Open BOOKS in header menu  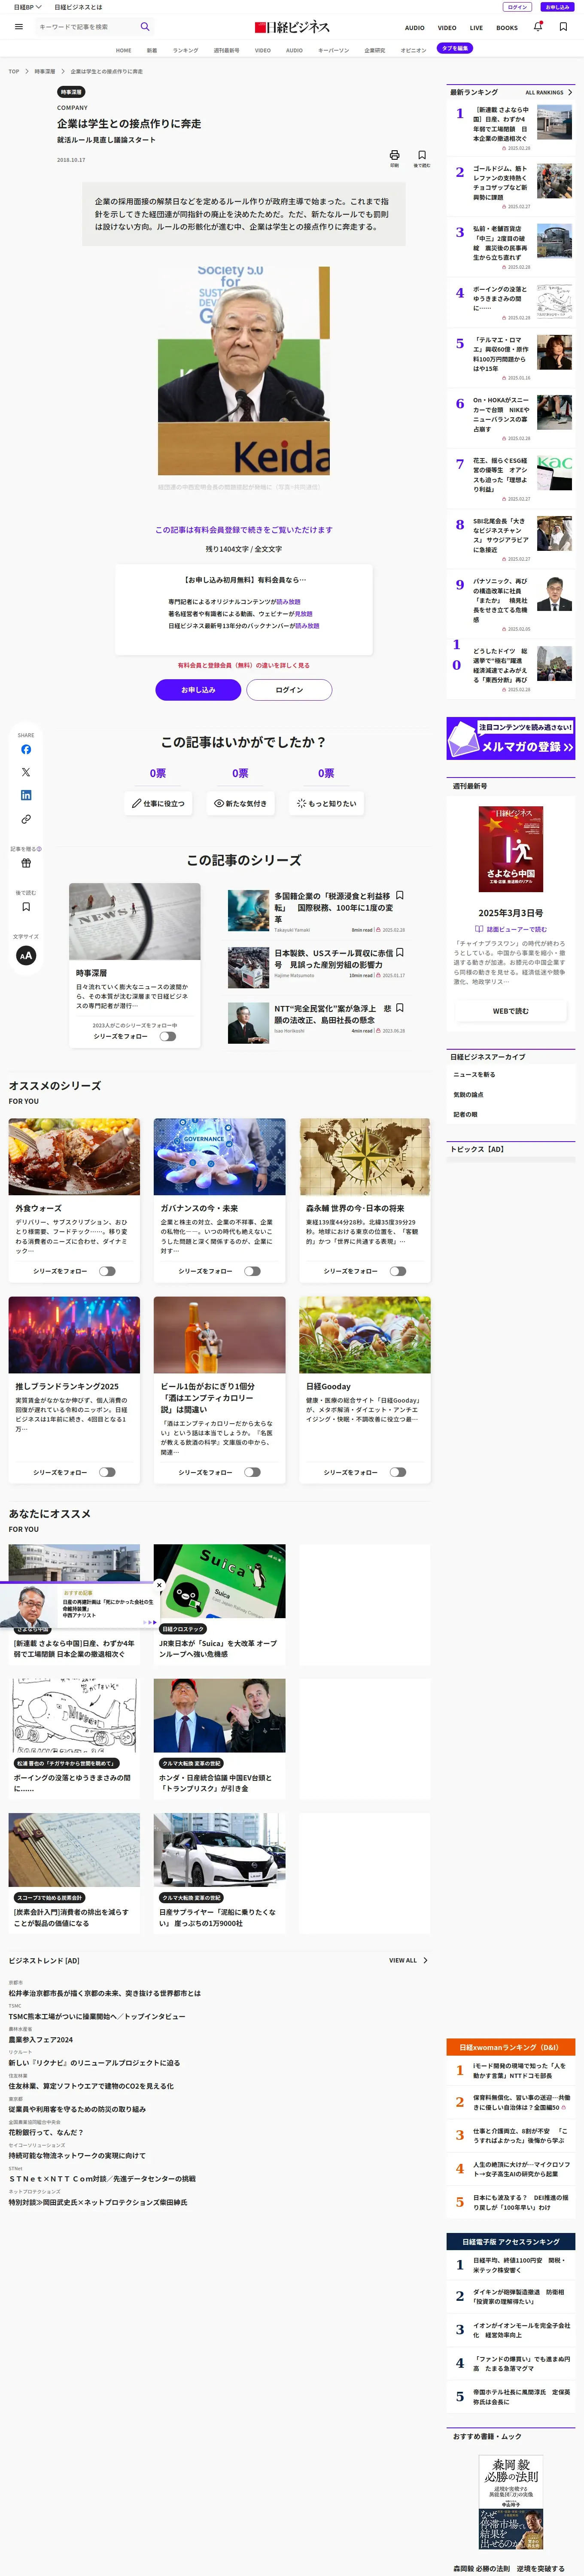507,28
